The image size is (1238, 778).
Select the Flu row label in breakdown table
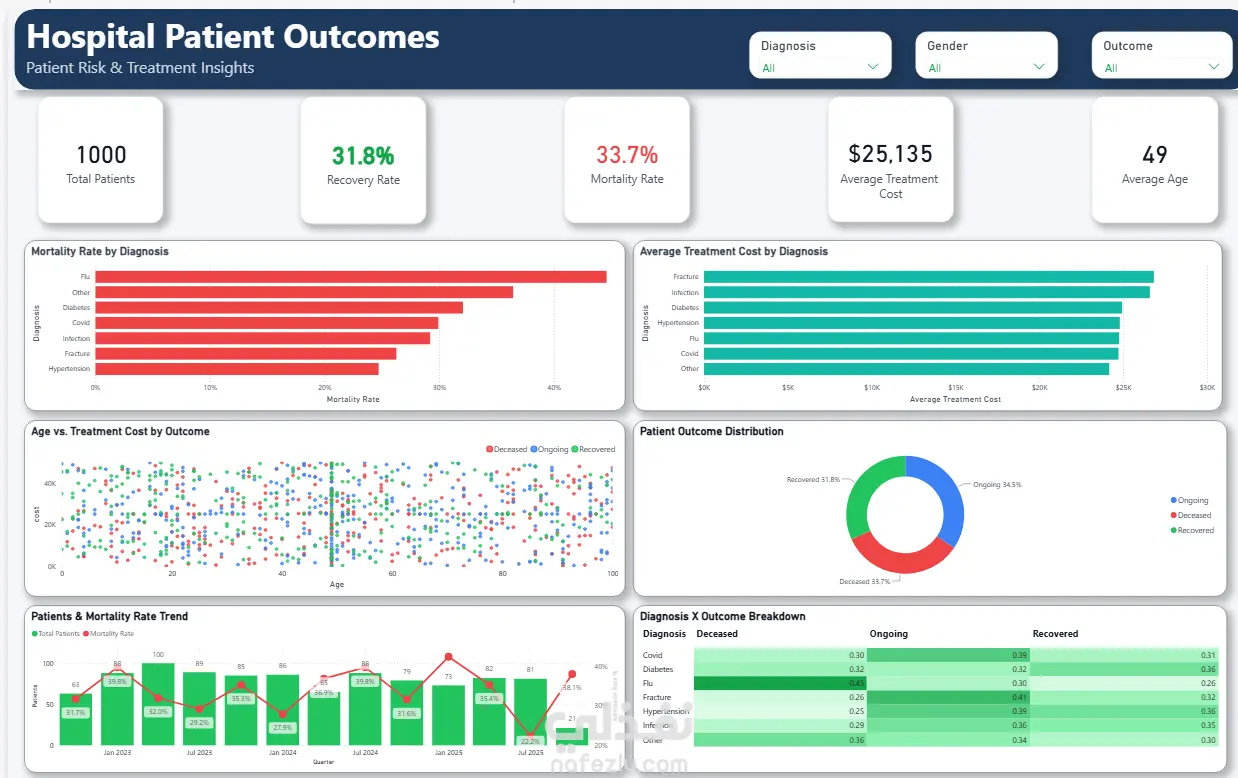tap(647, 683)
